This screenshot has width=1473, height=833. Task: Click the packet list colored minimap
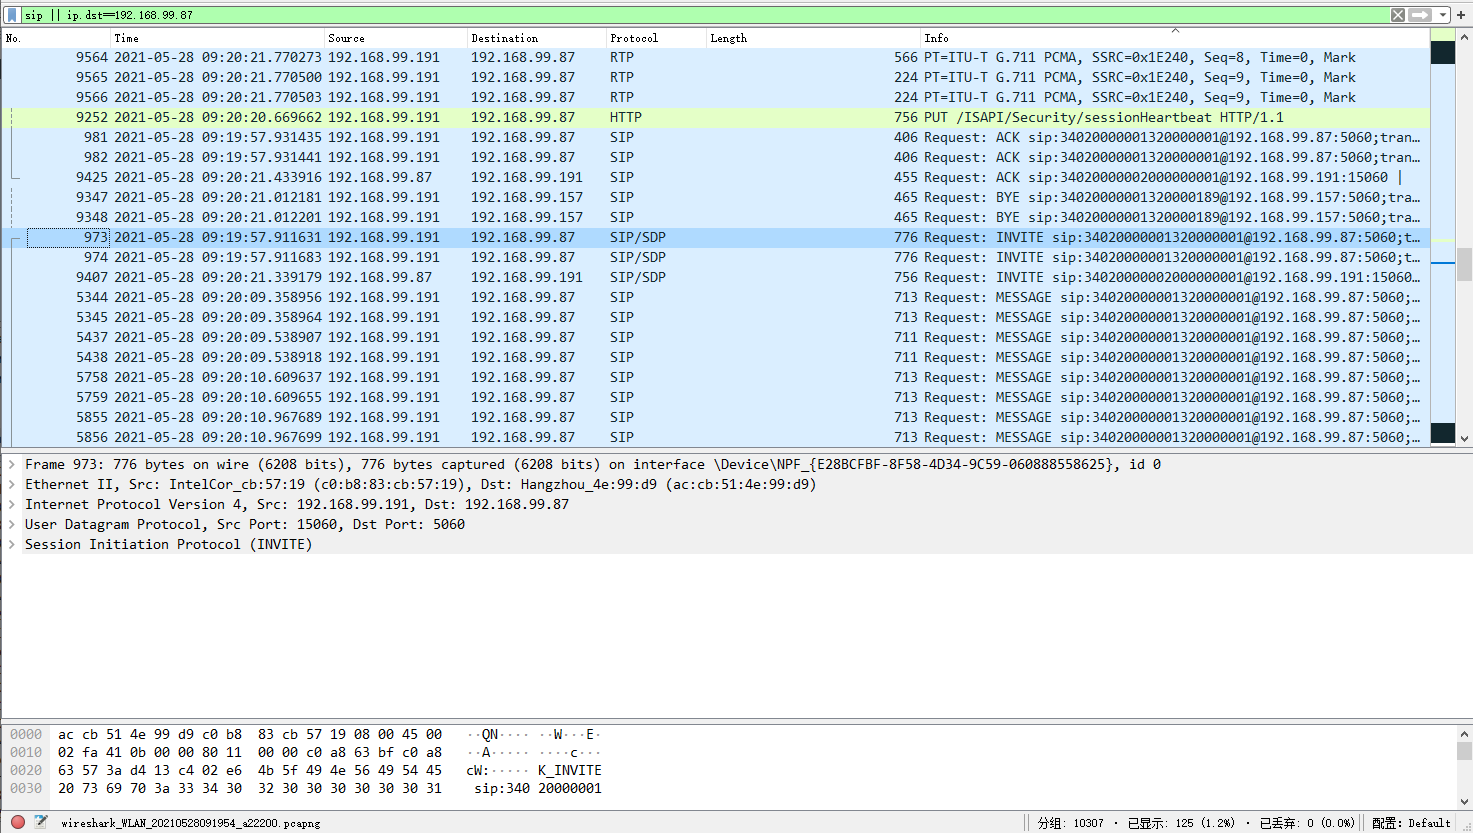click(x=1443, y=238)
